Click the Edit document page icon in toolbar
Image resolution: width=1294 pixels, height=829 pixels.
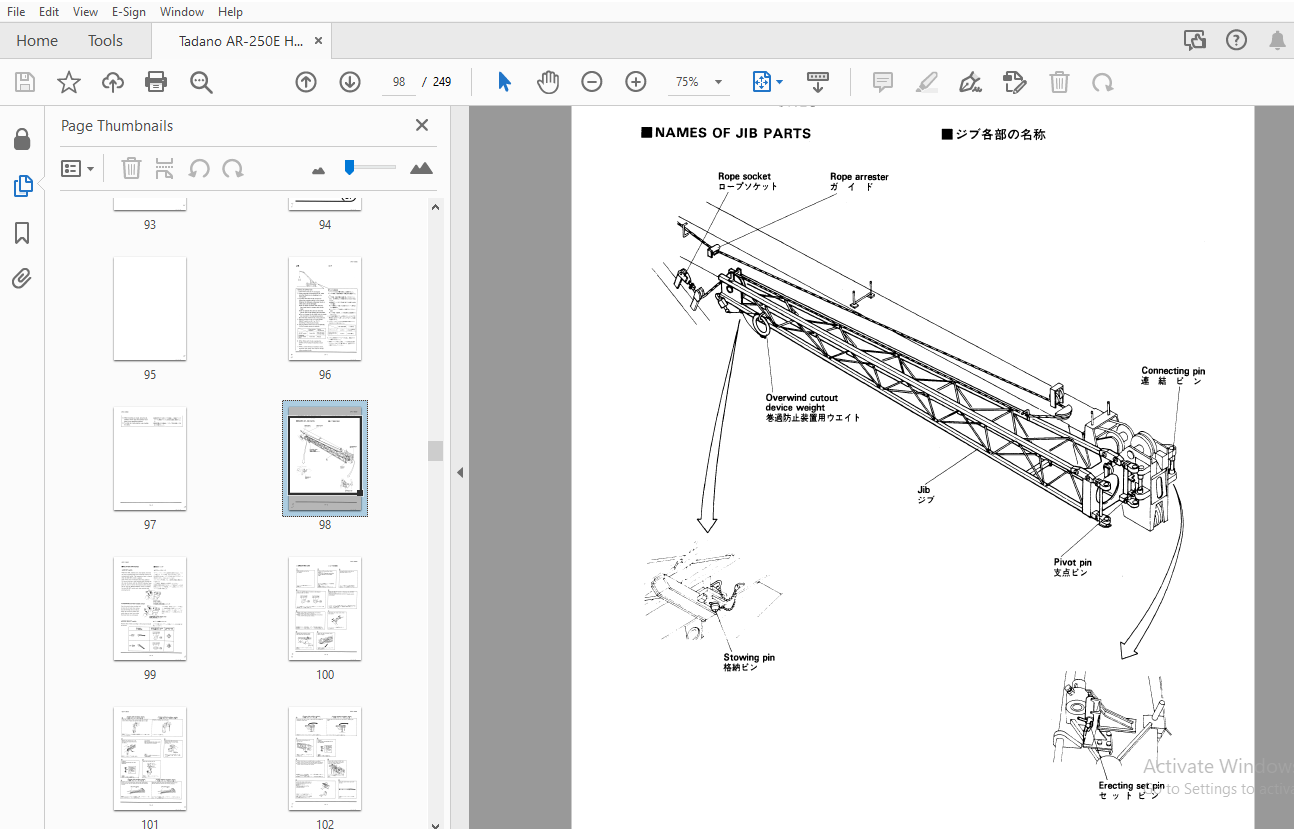[1014, 82]
